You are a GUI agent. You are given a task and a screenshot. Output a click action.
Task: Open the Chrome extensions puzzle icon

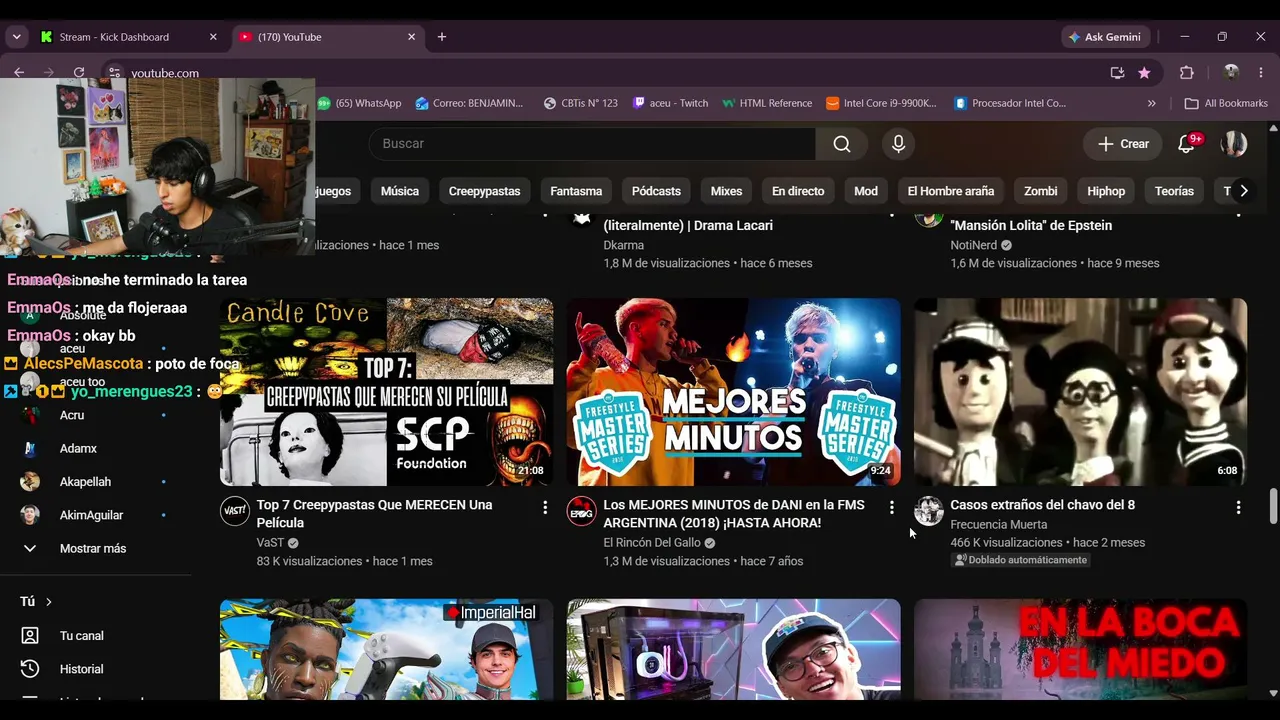(1187, 73)
